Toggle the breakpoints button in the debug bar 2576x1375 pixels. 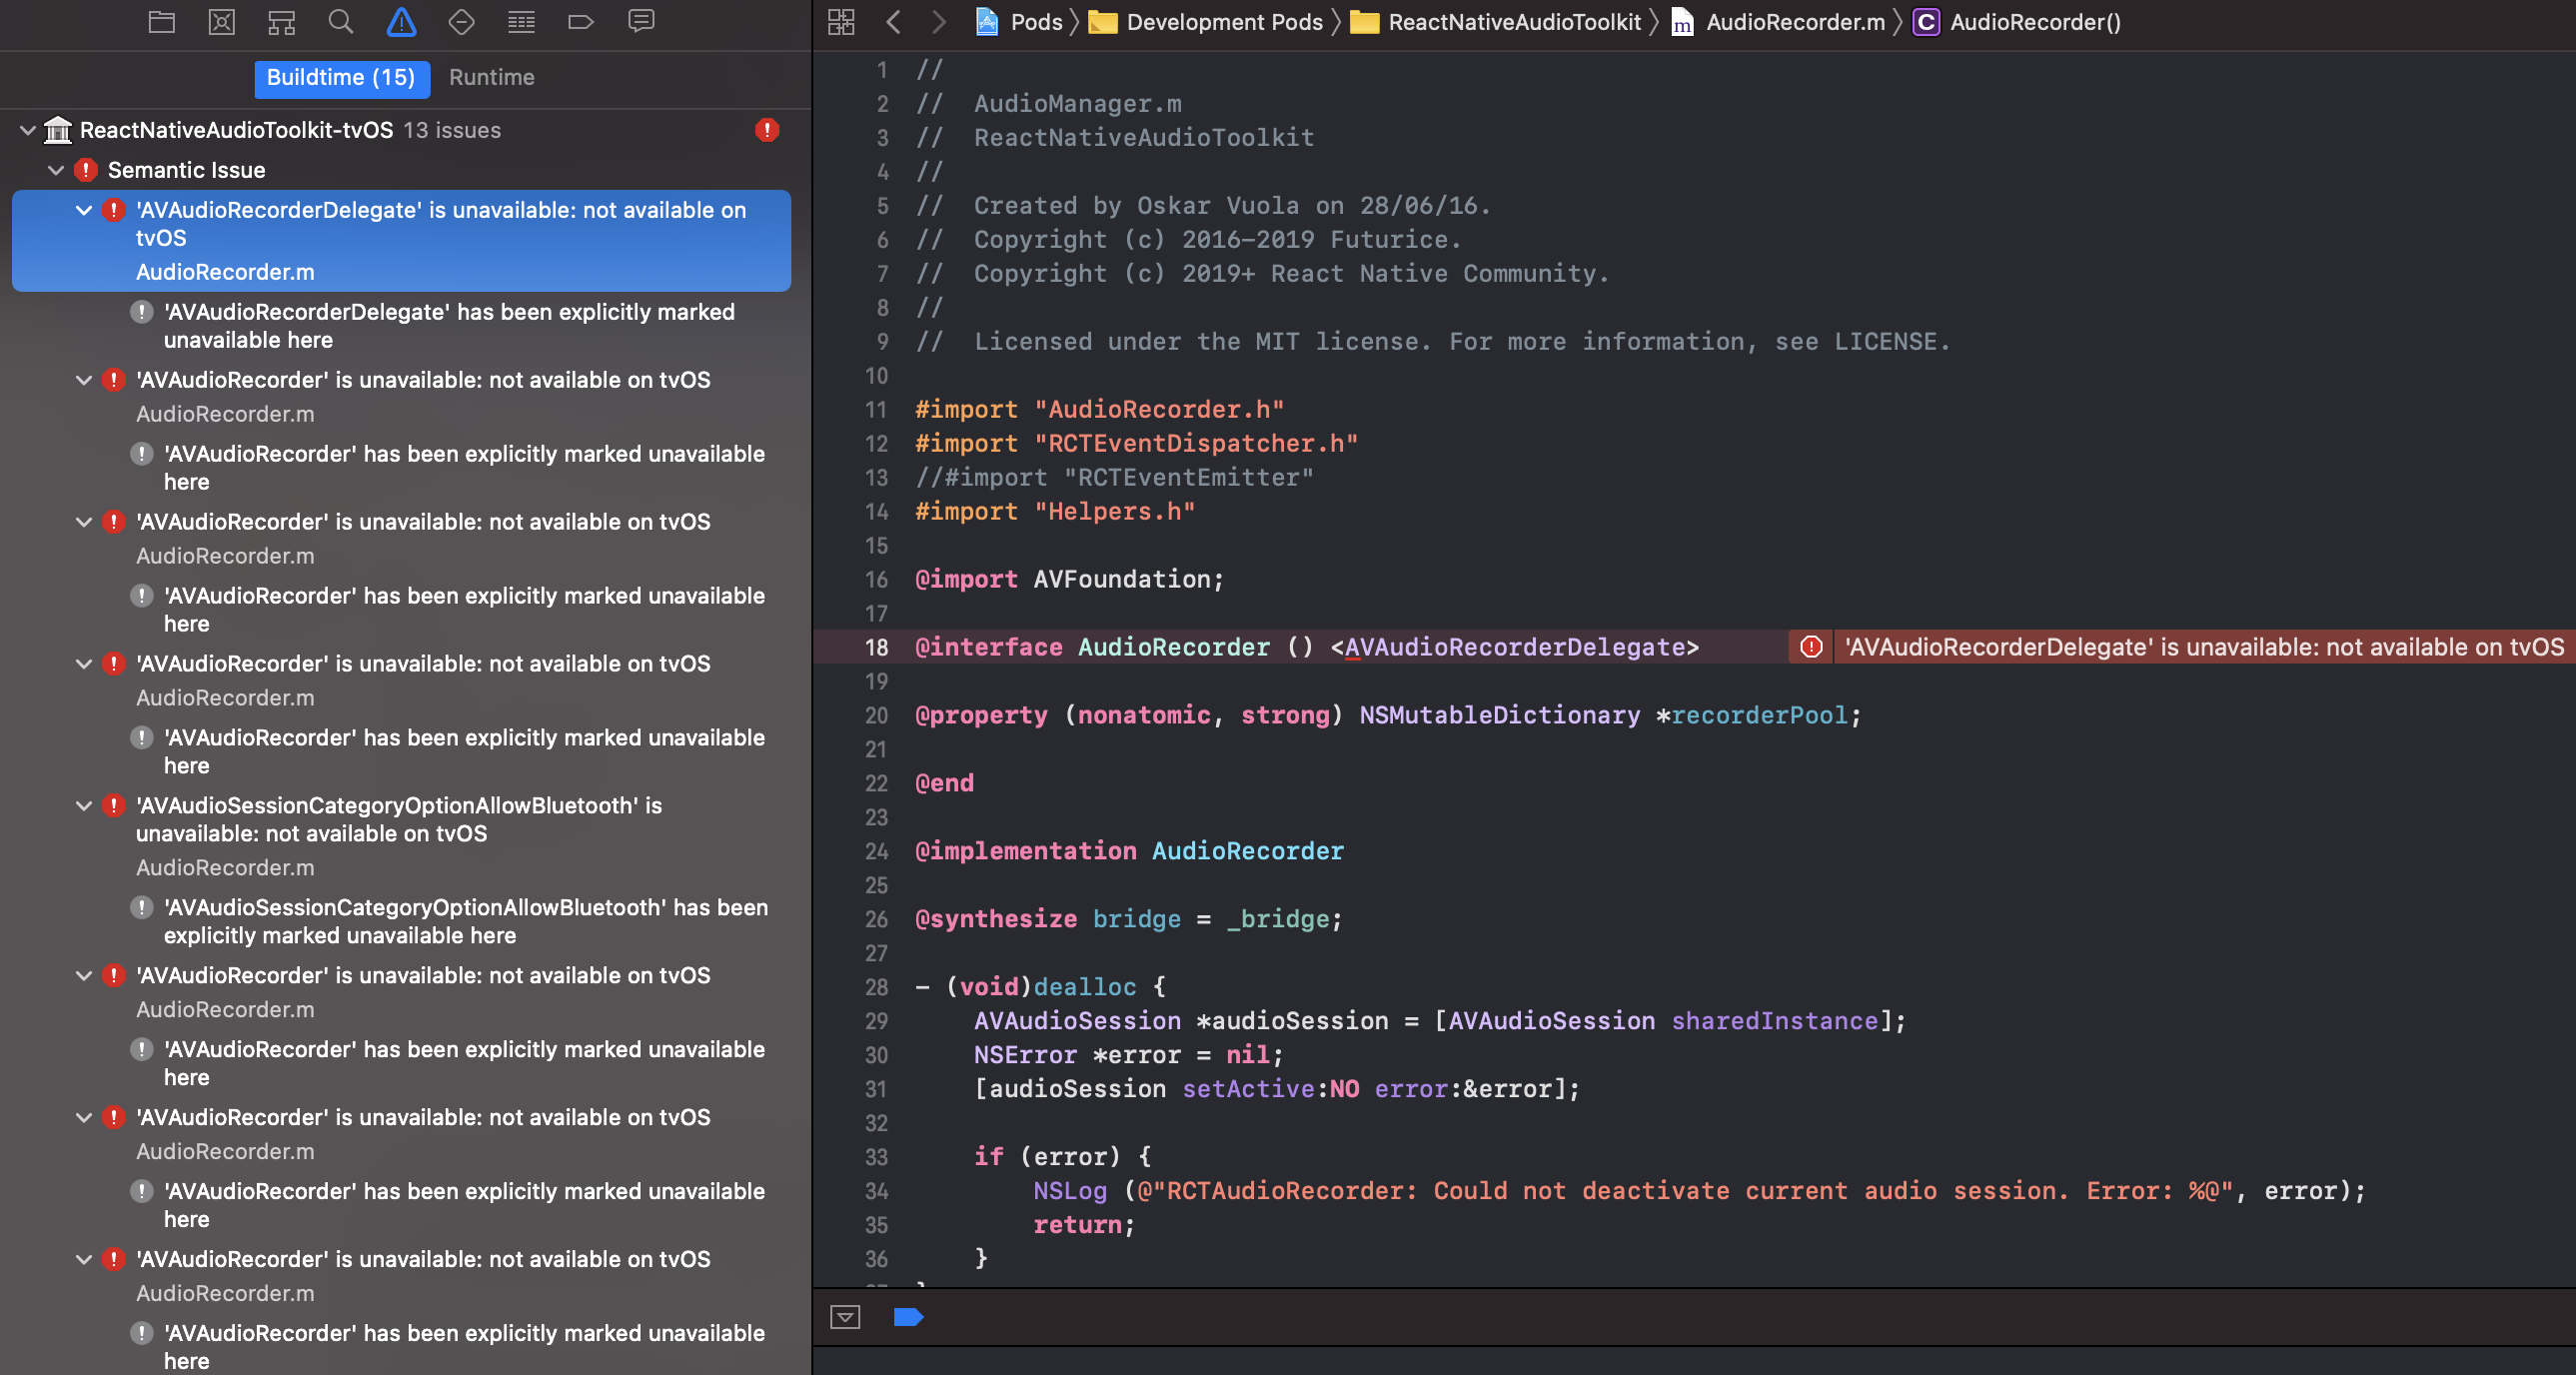pyautogui.click(x=908, y=1318)
